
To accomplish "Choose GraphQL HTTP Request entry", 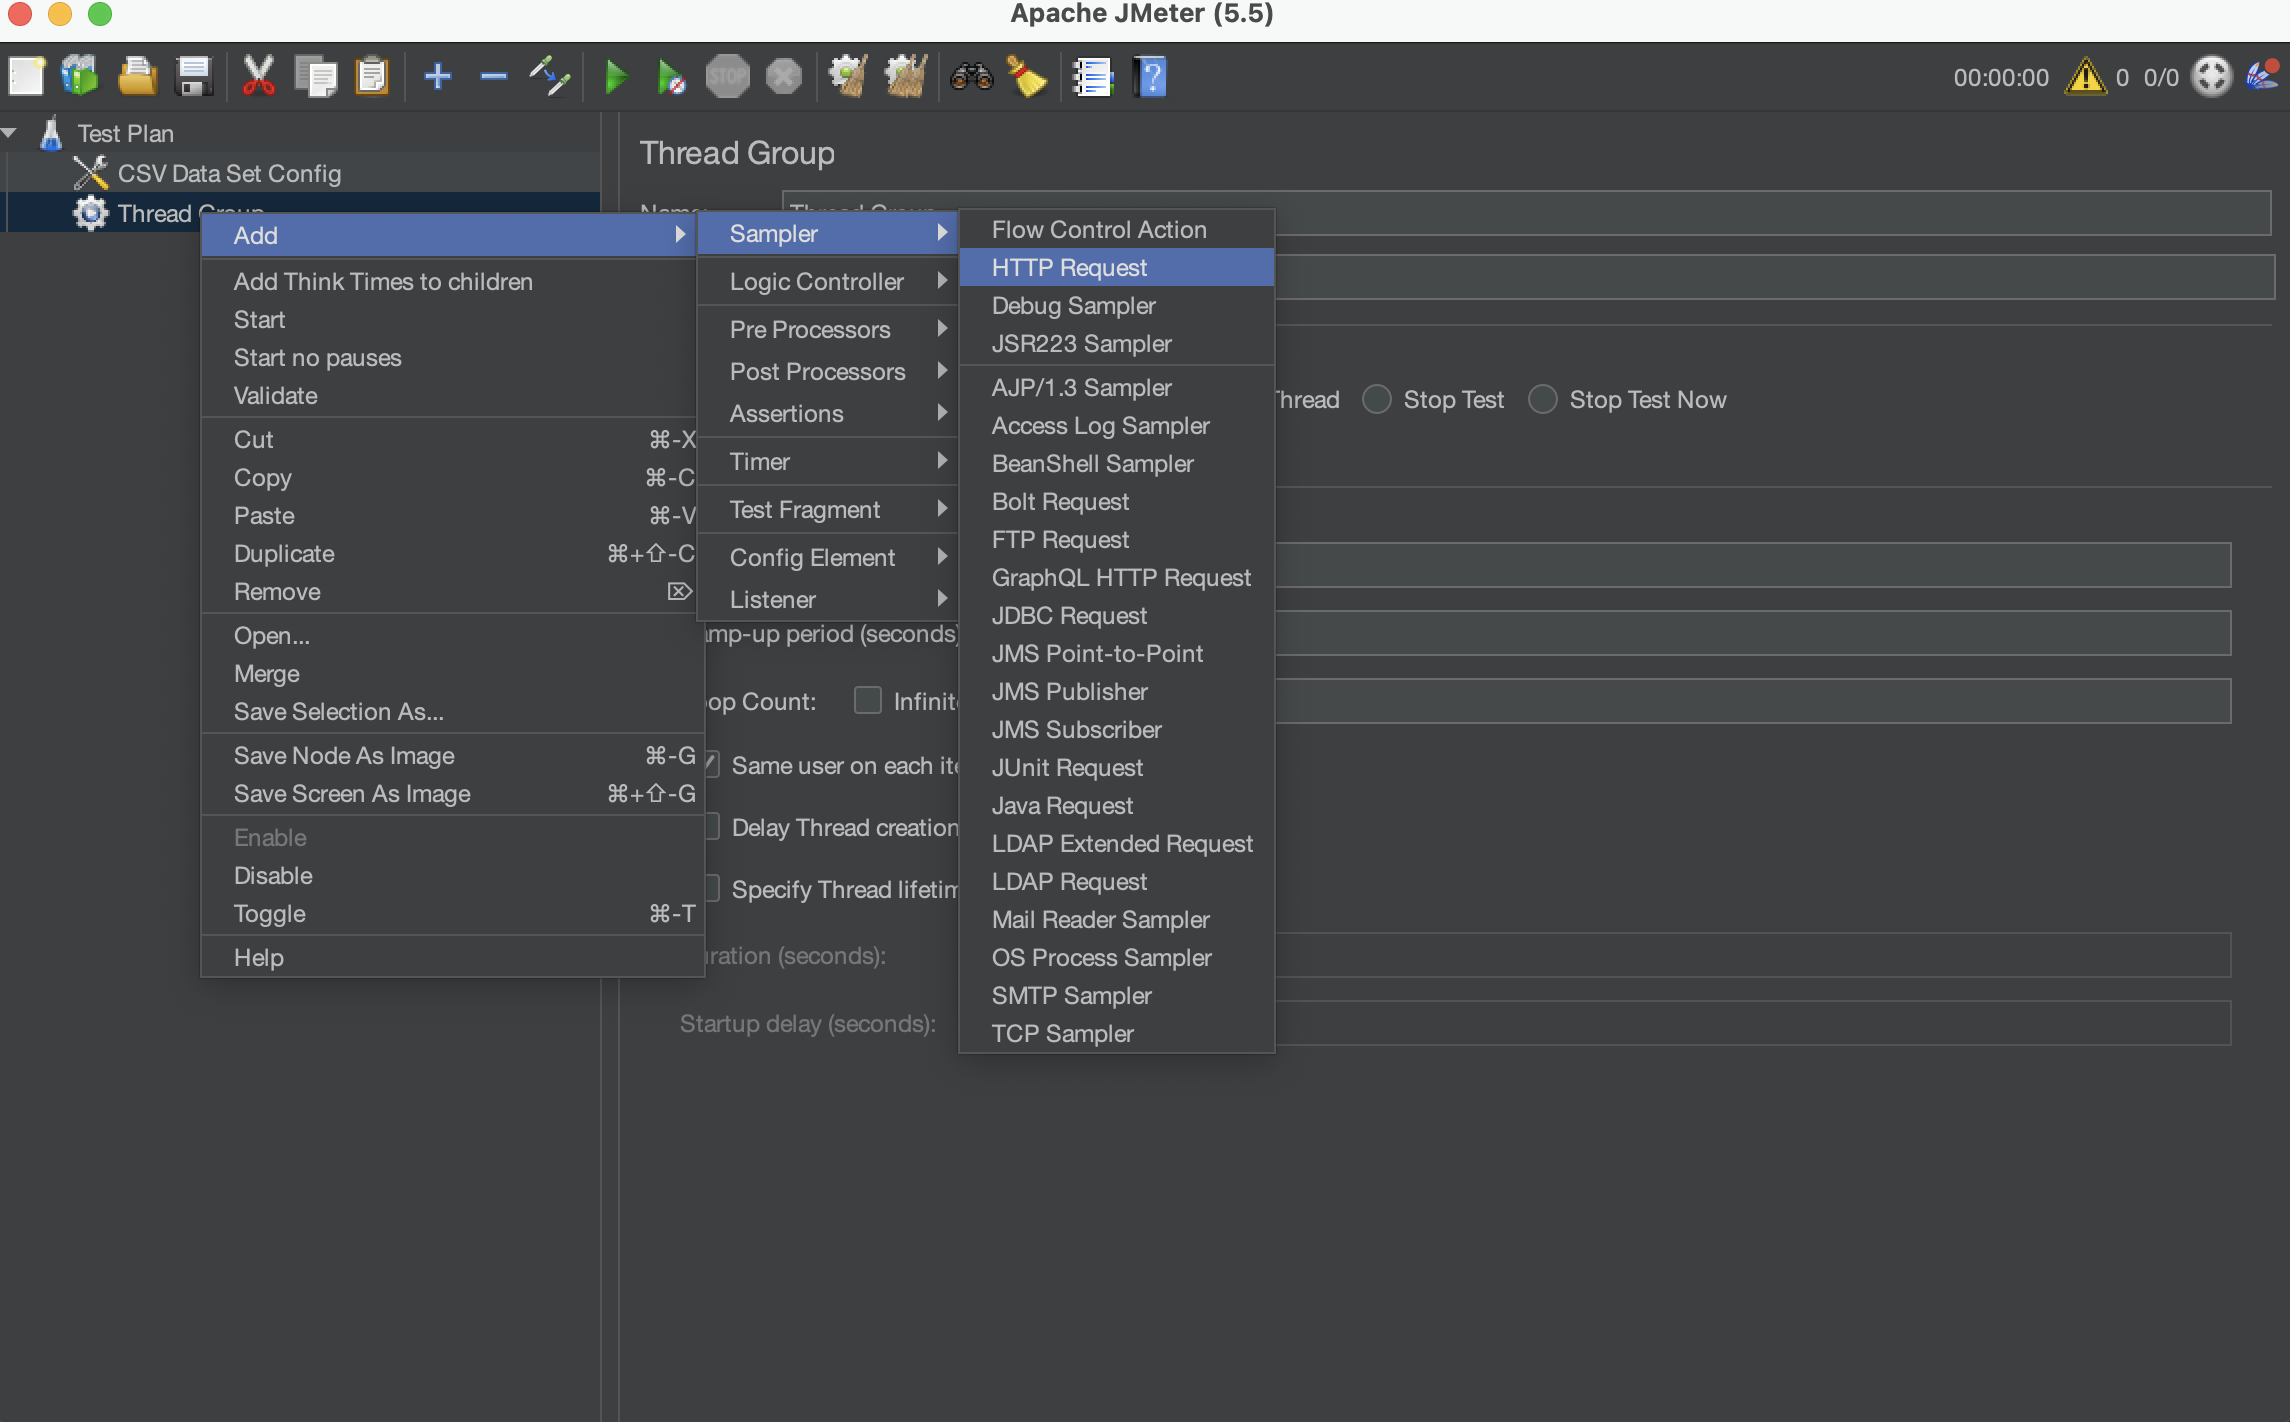I will [1117, 577].
